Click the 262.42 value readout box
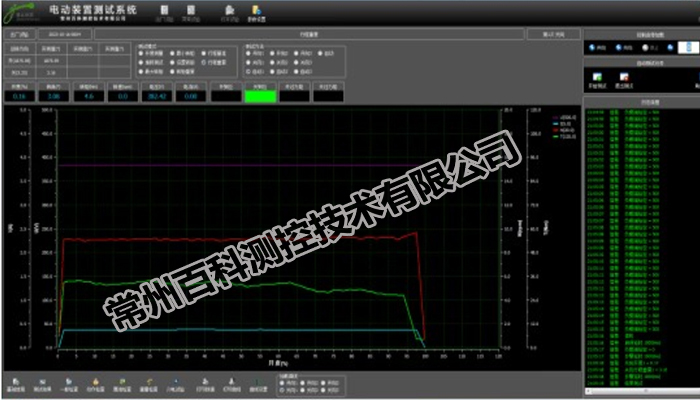The height and width of the screenshot is (400, 700). [155, 97]
